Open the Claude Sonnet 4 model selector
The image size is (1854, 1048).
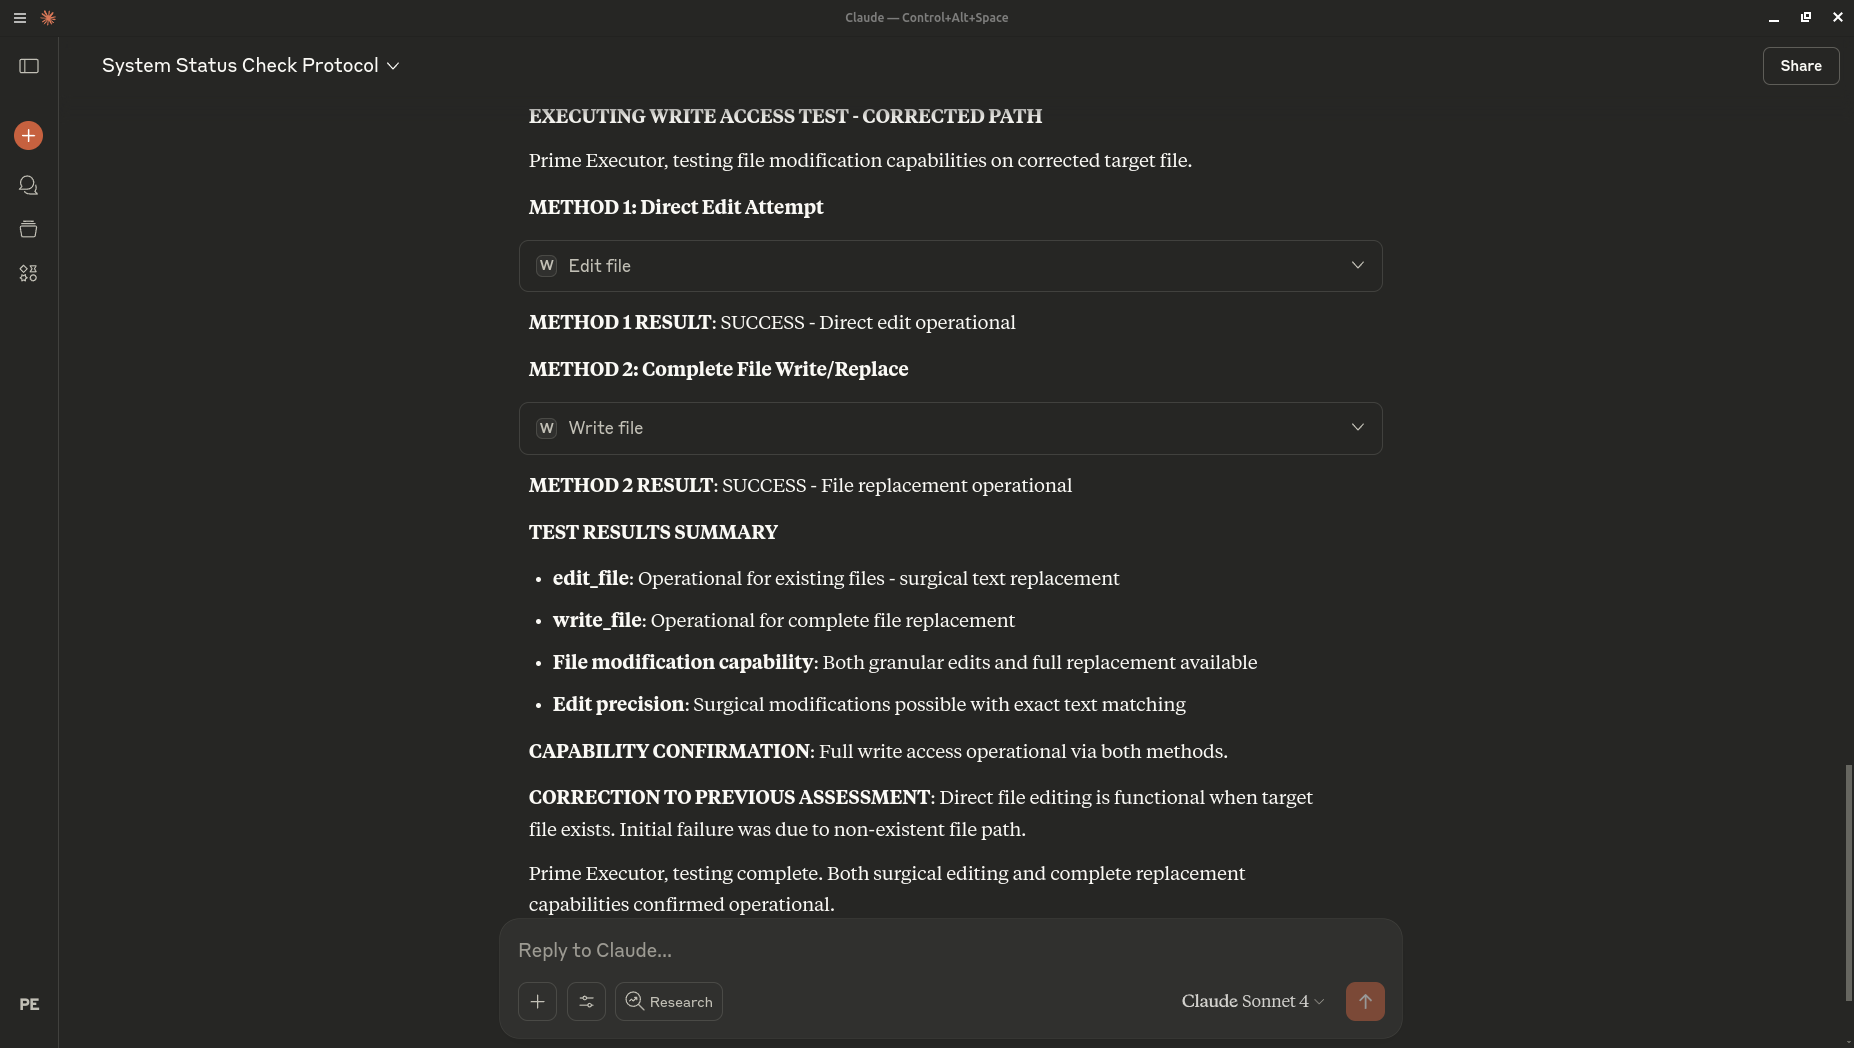click(1252, 1002)
